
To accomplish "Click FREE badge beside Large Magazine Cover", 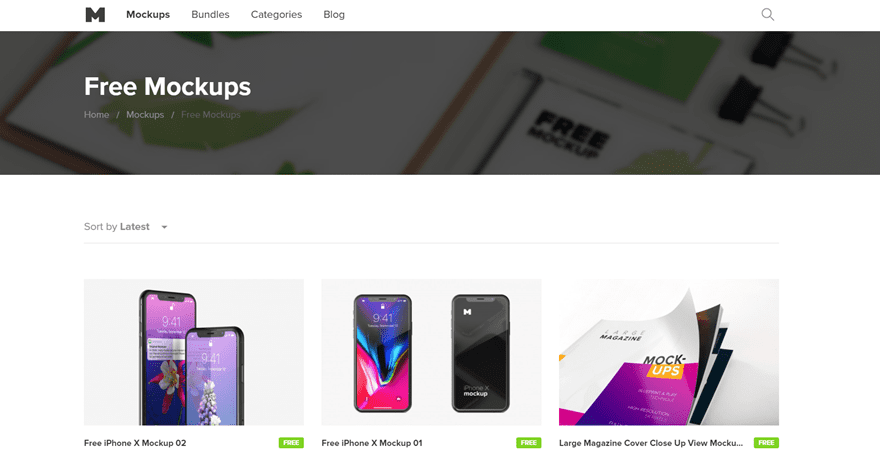I will [x=766, y=443].
